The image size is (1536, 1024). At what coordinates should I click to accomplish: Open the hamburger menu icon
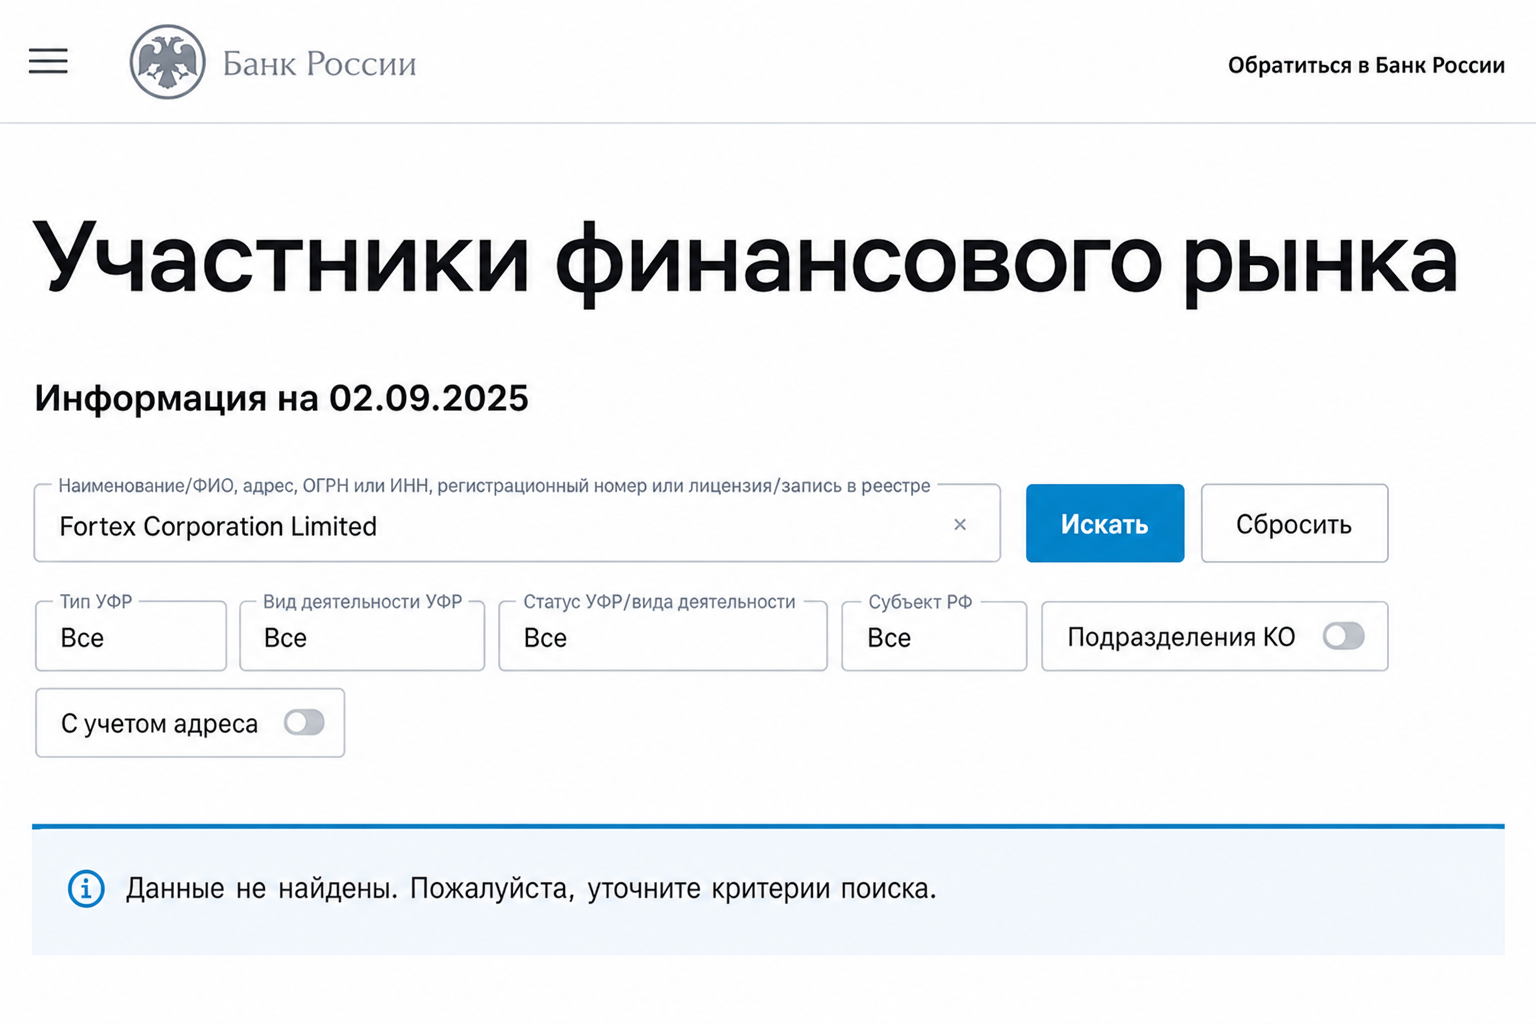point(48,62)
